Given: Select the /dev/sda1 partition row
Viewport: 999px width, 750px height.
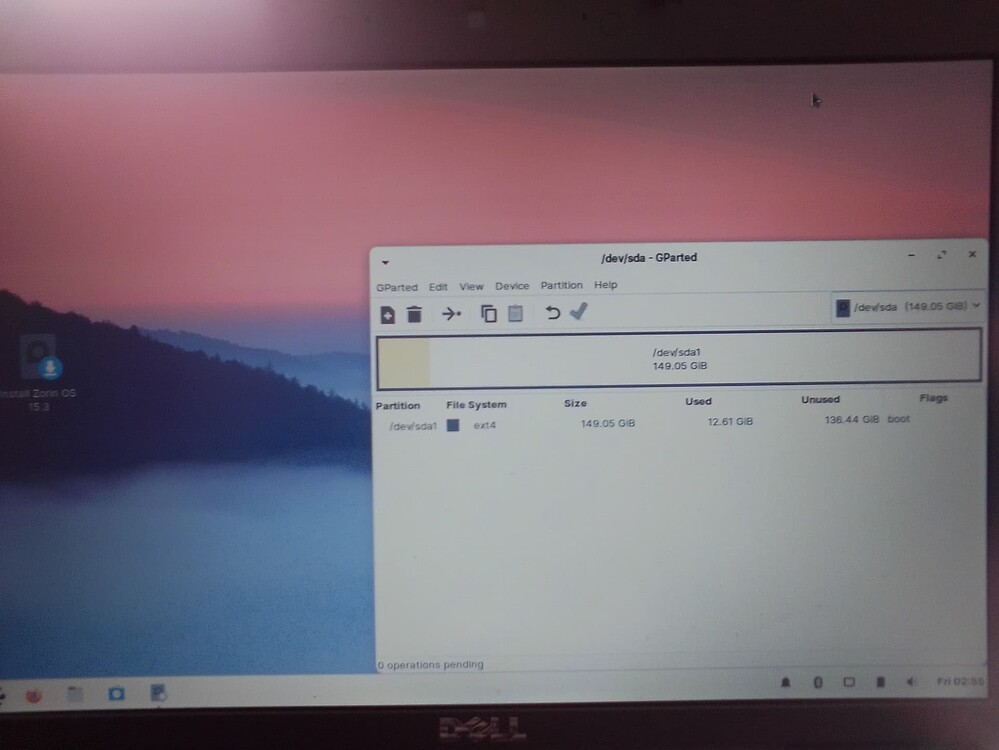Looking at the screenshot, I should pos(413,423).
